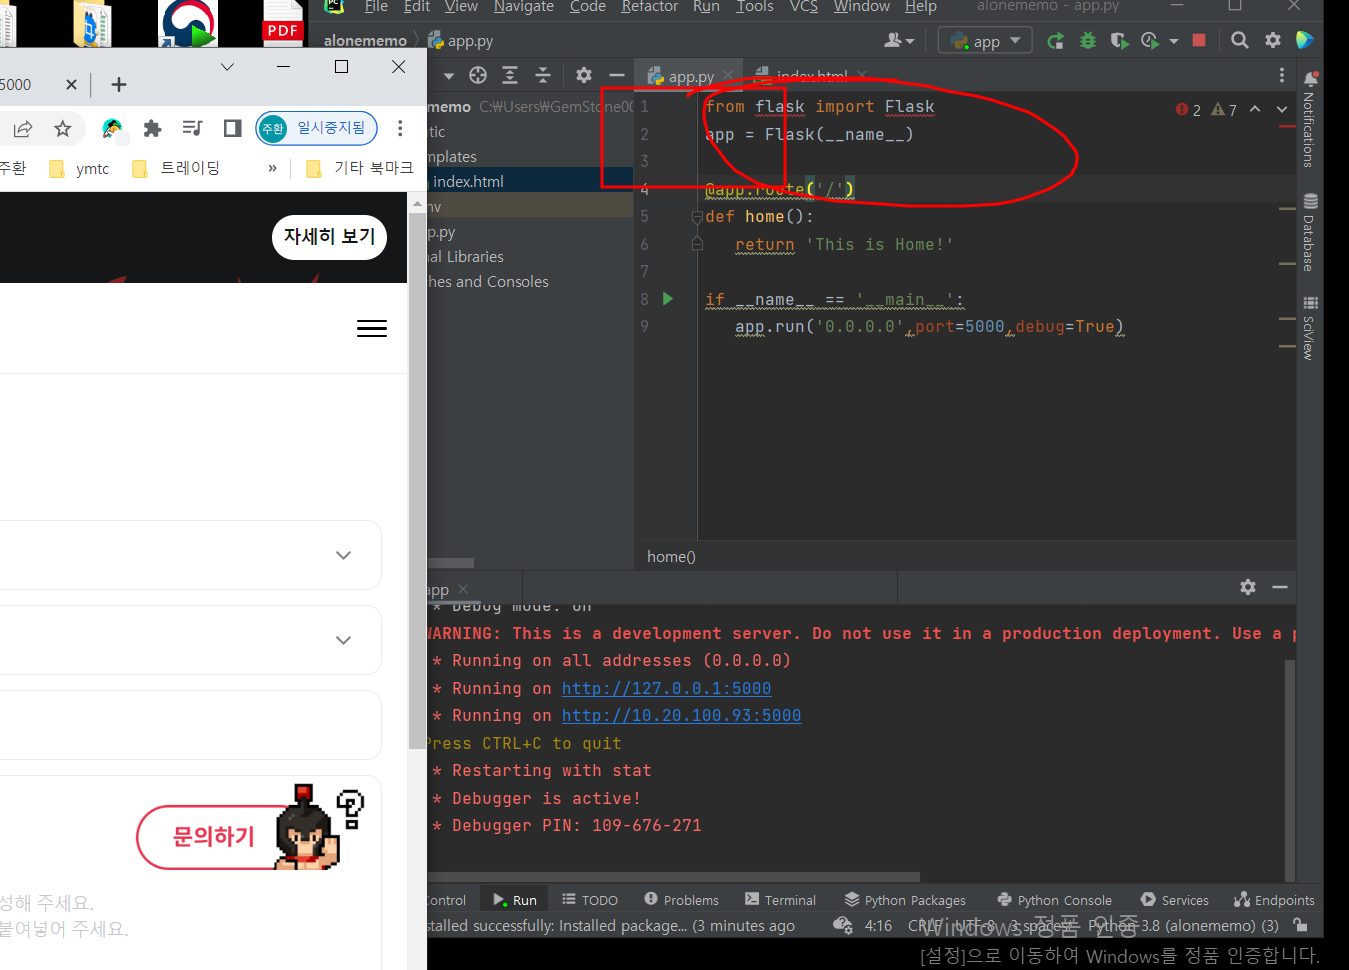This screenshot has width=1349, height=970.
Task: Open the 트레이딩 bookmark folder
Action: tap(176, 168)
